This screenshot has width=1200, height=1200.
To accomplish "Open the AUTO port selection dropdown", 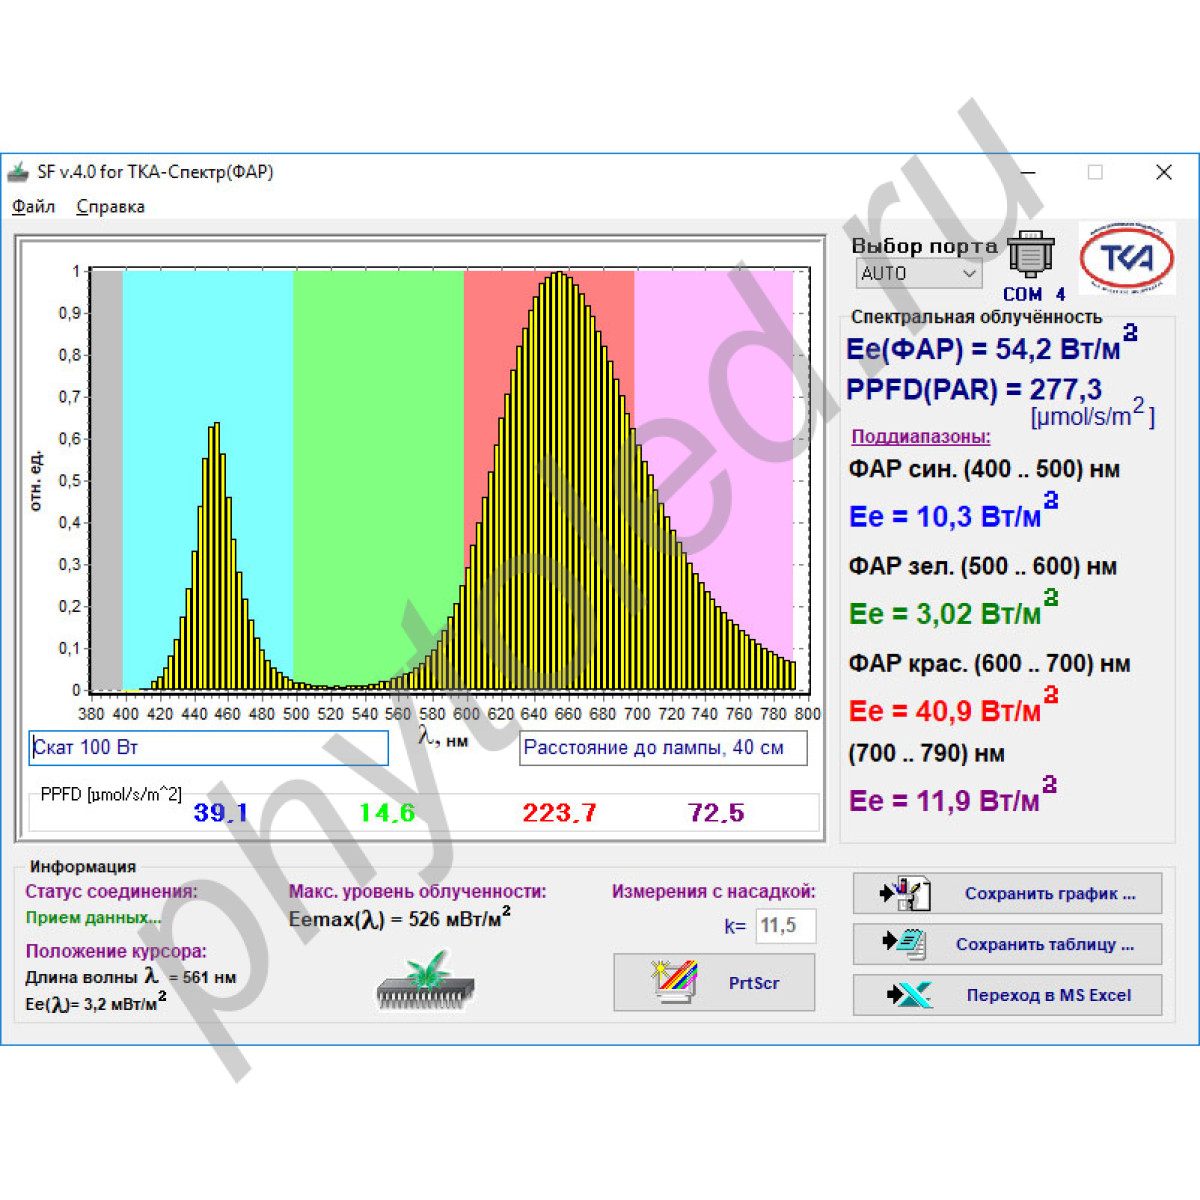I will click(919, 273).
